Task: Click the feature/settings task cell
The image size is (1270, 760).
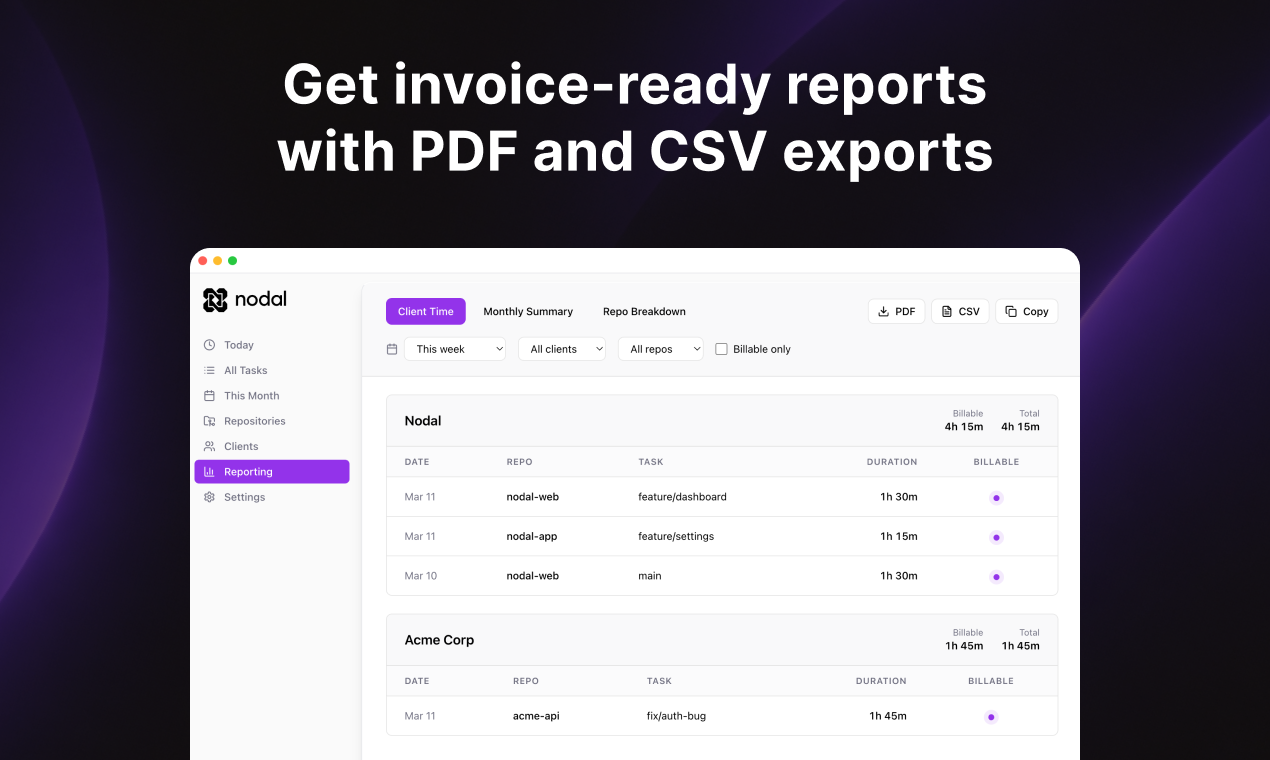Action: pyautogui.click(x=677, y=536)
